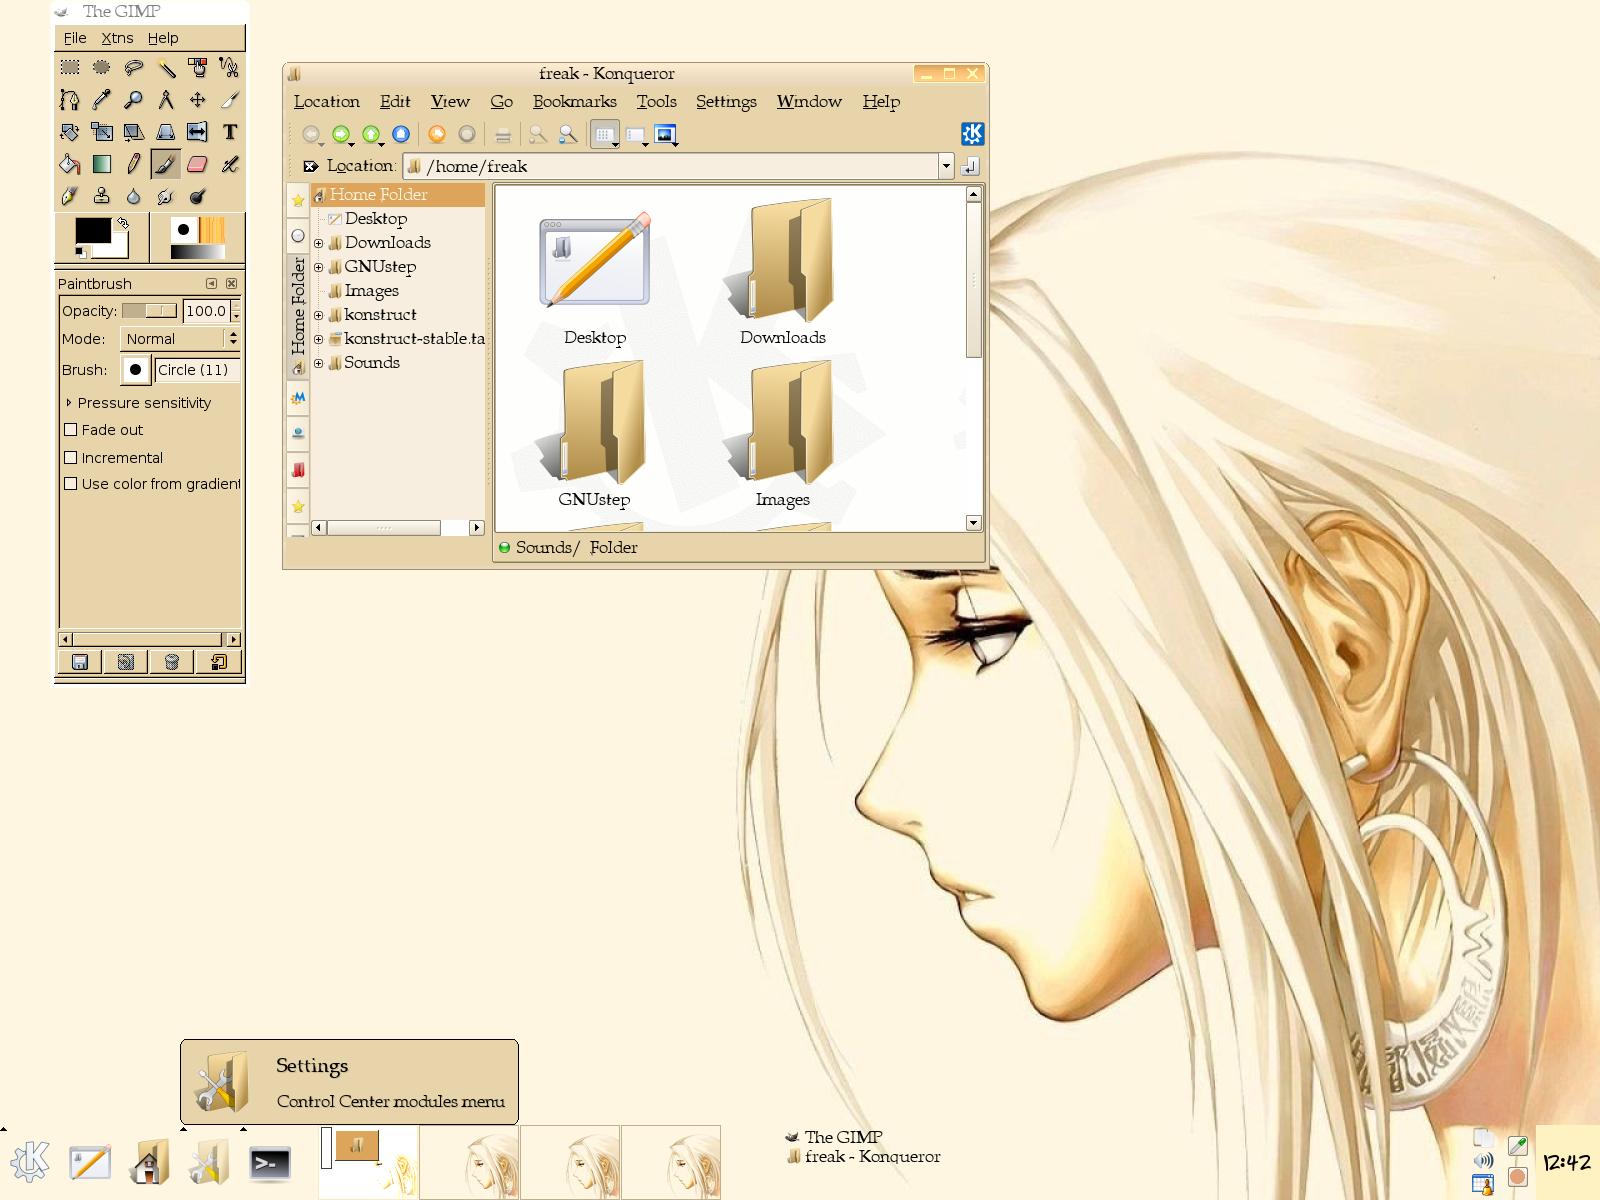Open GIMP's Xtns menu
1600x1200 pixels.
[x=117, y=38]
